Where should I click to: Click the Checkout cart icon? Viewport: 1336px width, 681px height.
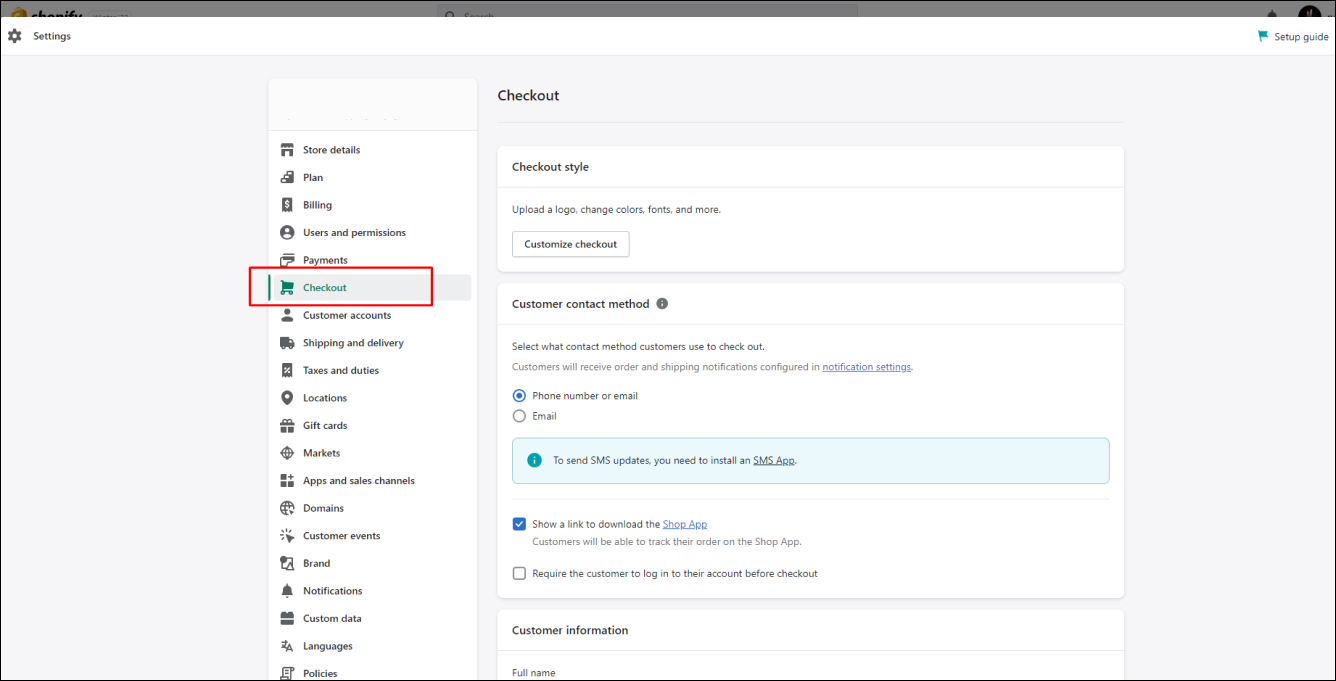coord(287,288)
